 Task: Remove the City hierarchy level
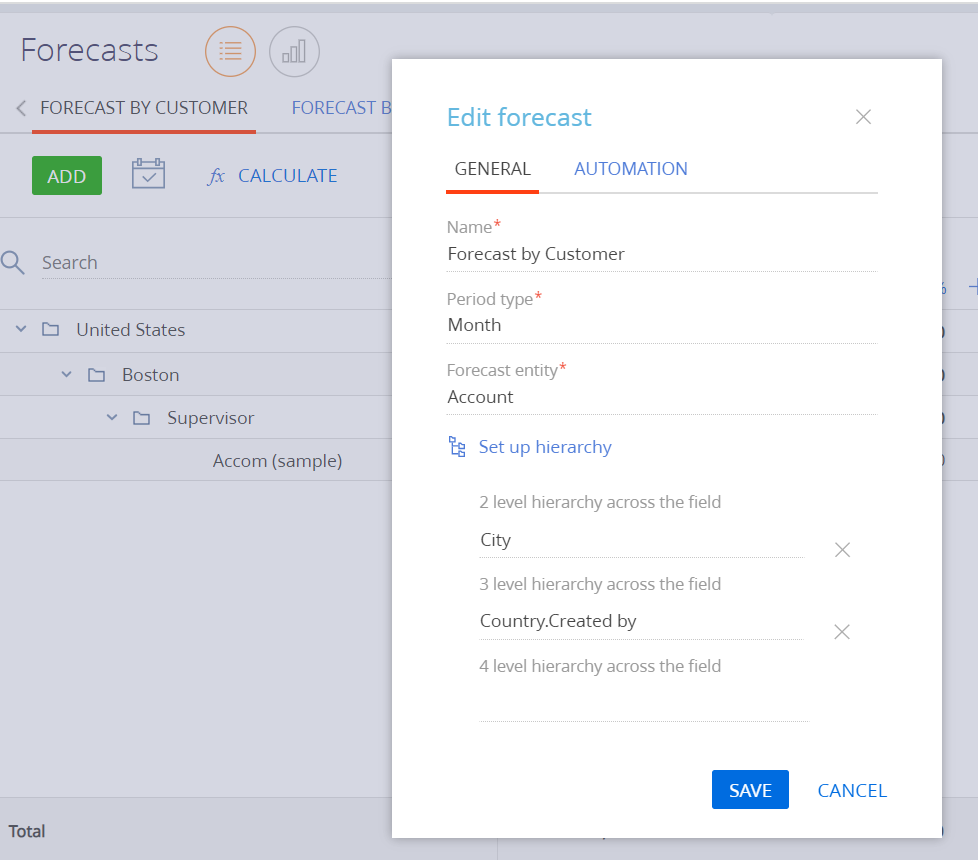[842, 550]
